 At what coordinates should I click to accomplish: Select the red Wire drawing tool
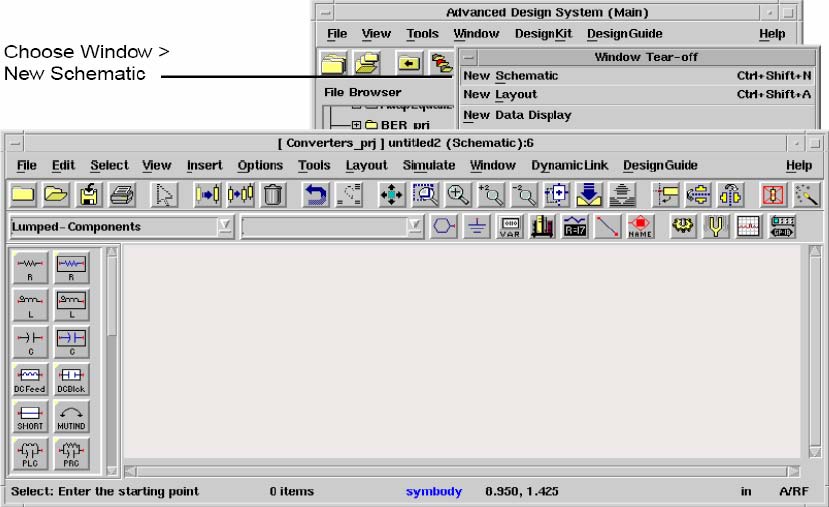[607, 227]
